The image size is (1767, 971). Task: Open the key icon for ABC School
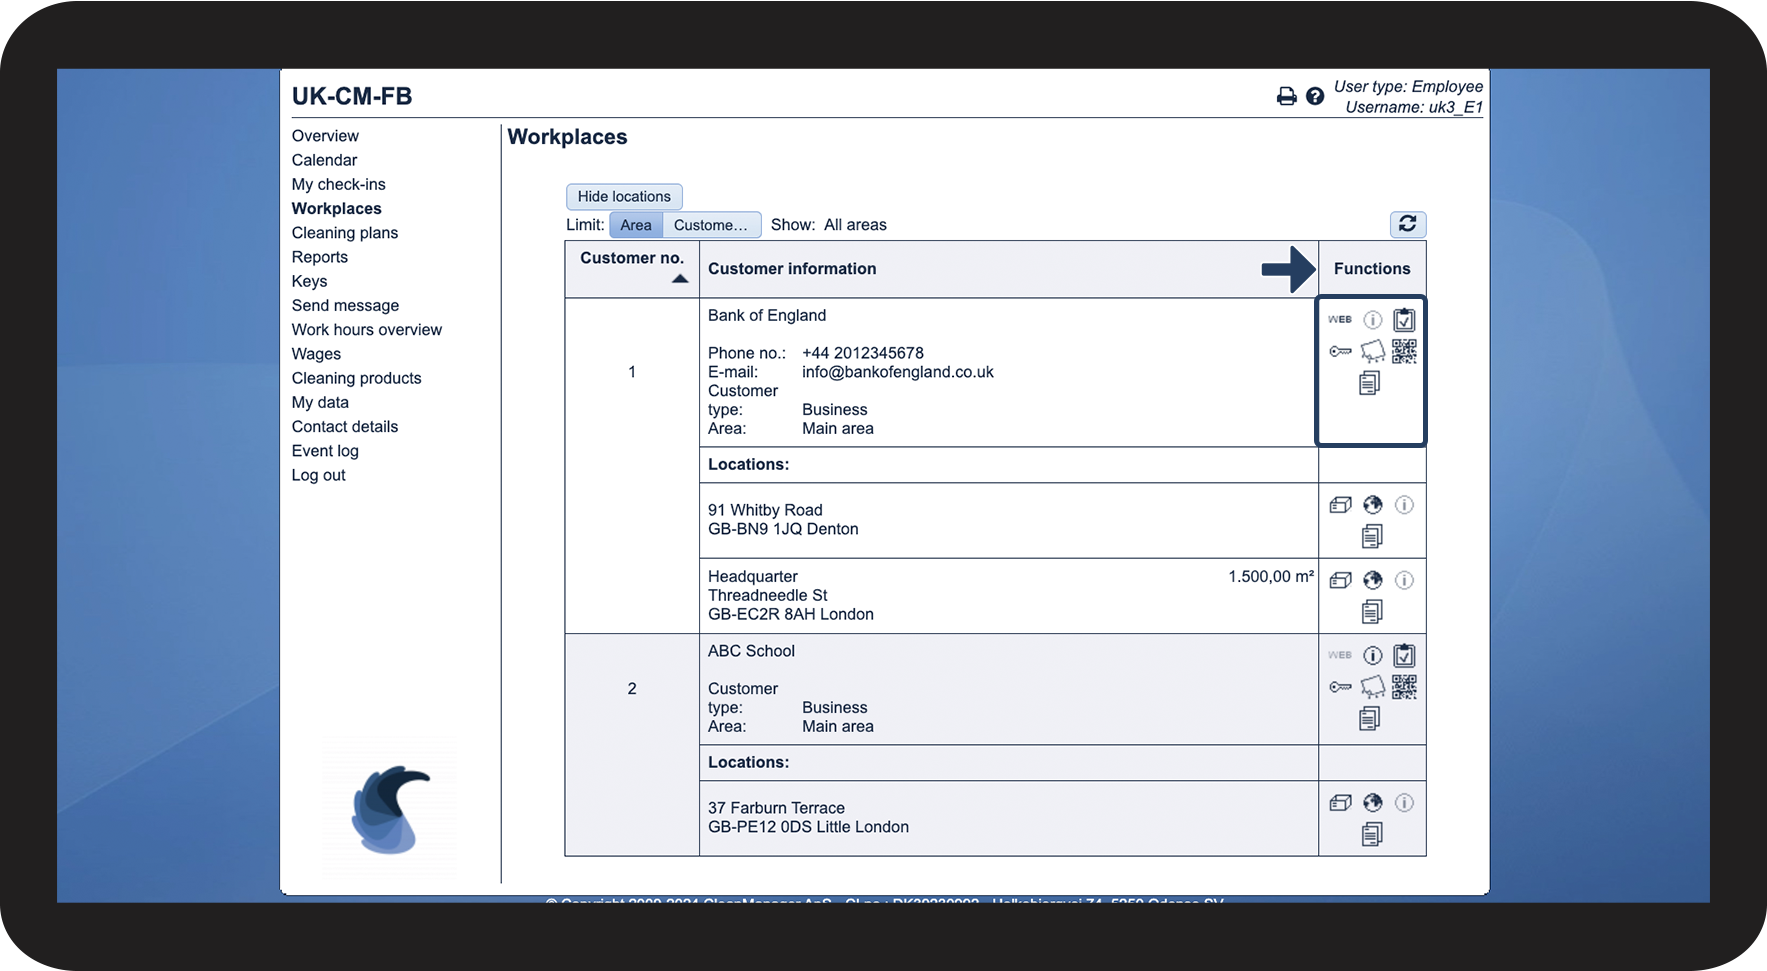coord(1340,687)
